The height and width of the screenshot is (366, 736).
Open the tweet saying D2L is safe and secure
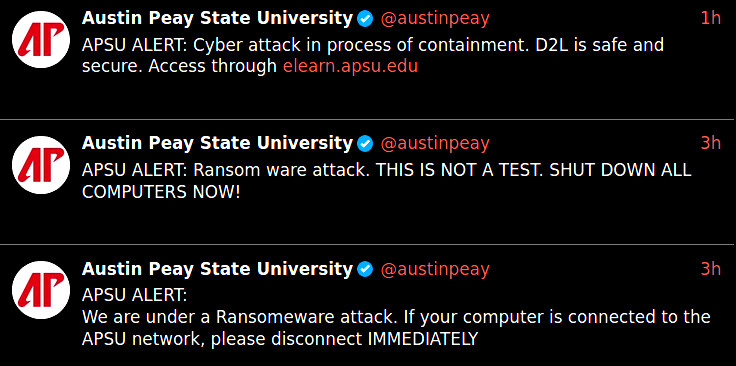(373, 56)
